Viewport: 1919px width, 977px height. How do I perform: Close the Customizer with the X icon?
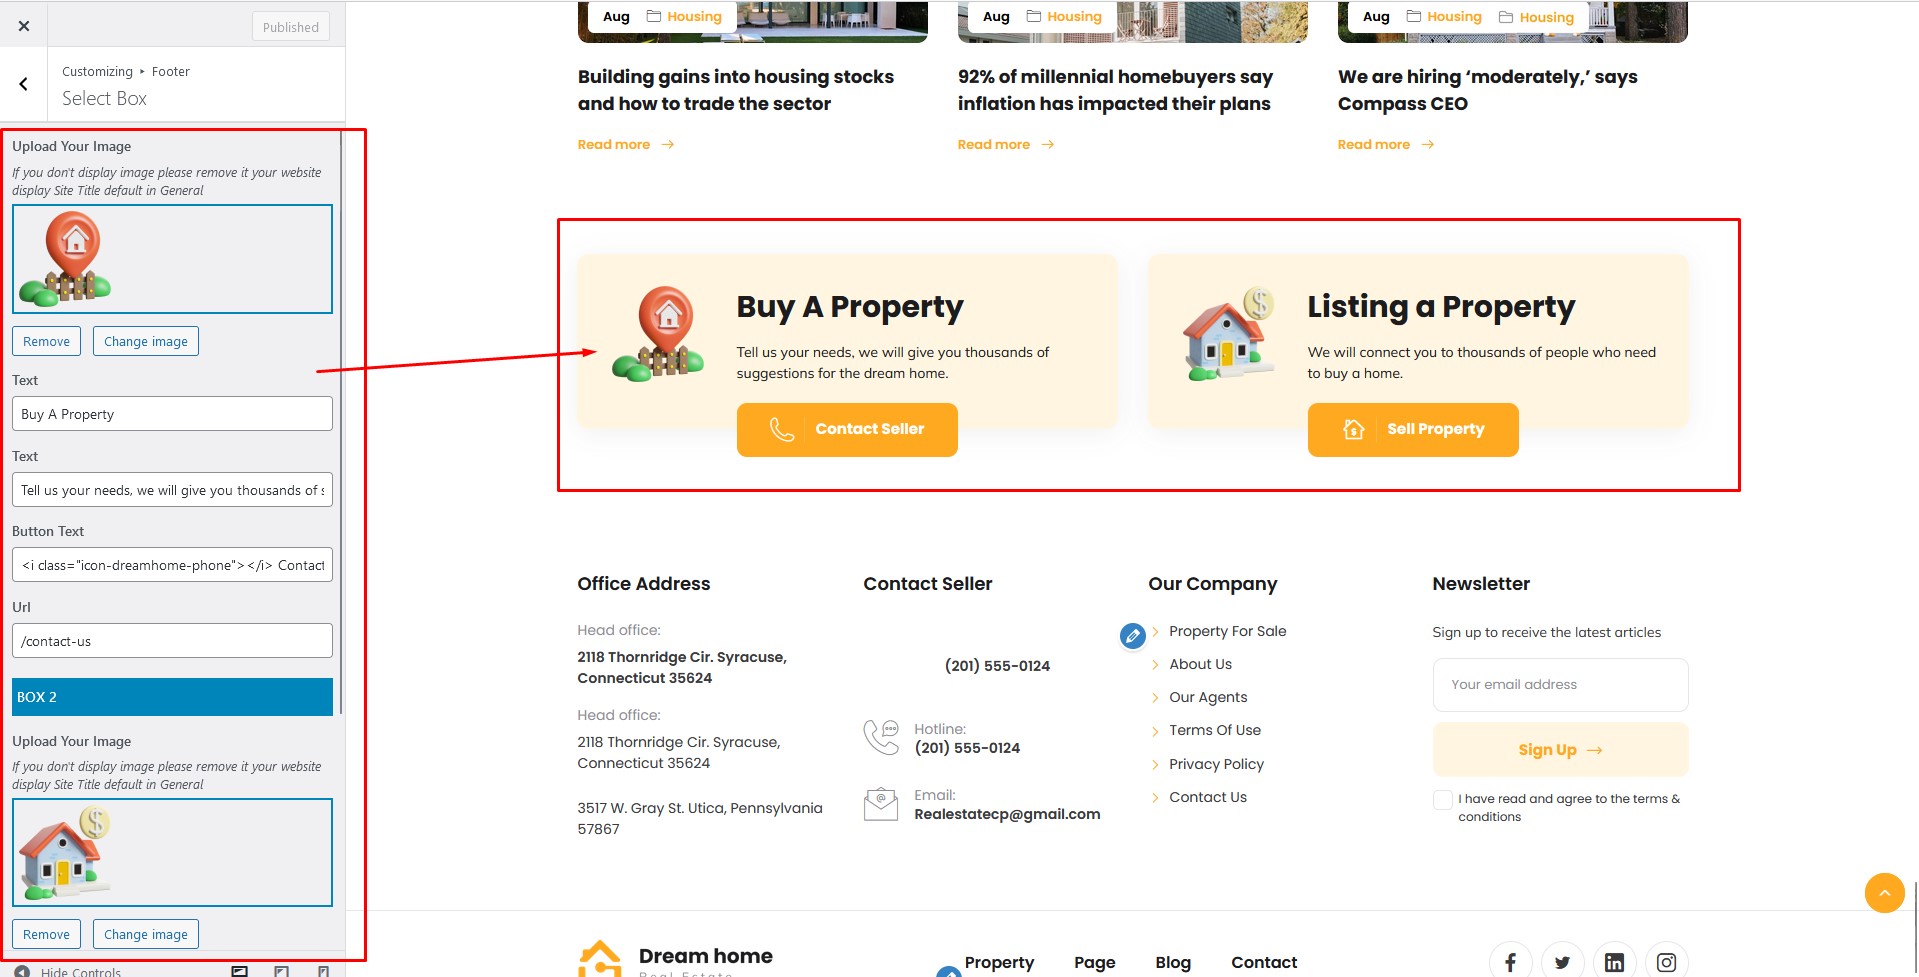pyautogui.click(x=24, y=26)
